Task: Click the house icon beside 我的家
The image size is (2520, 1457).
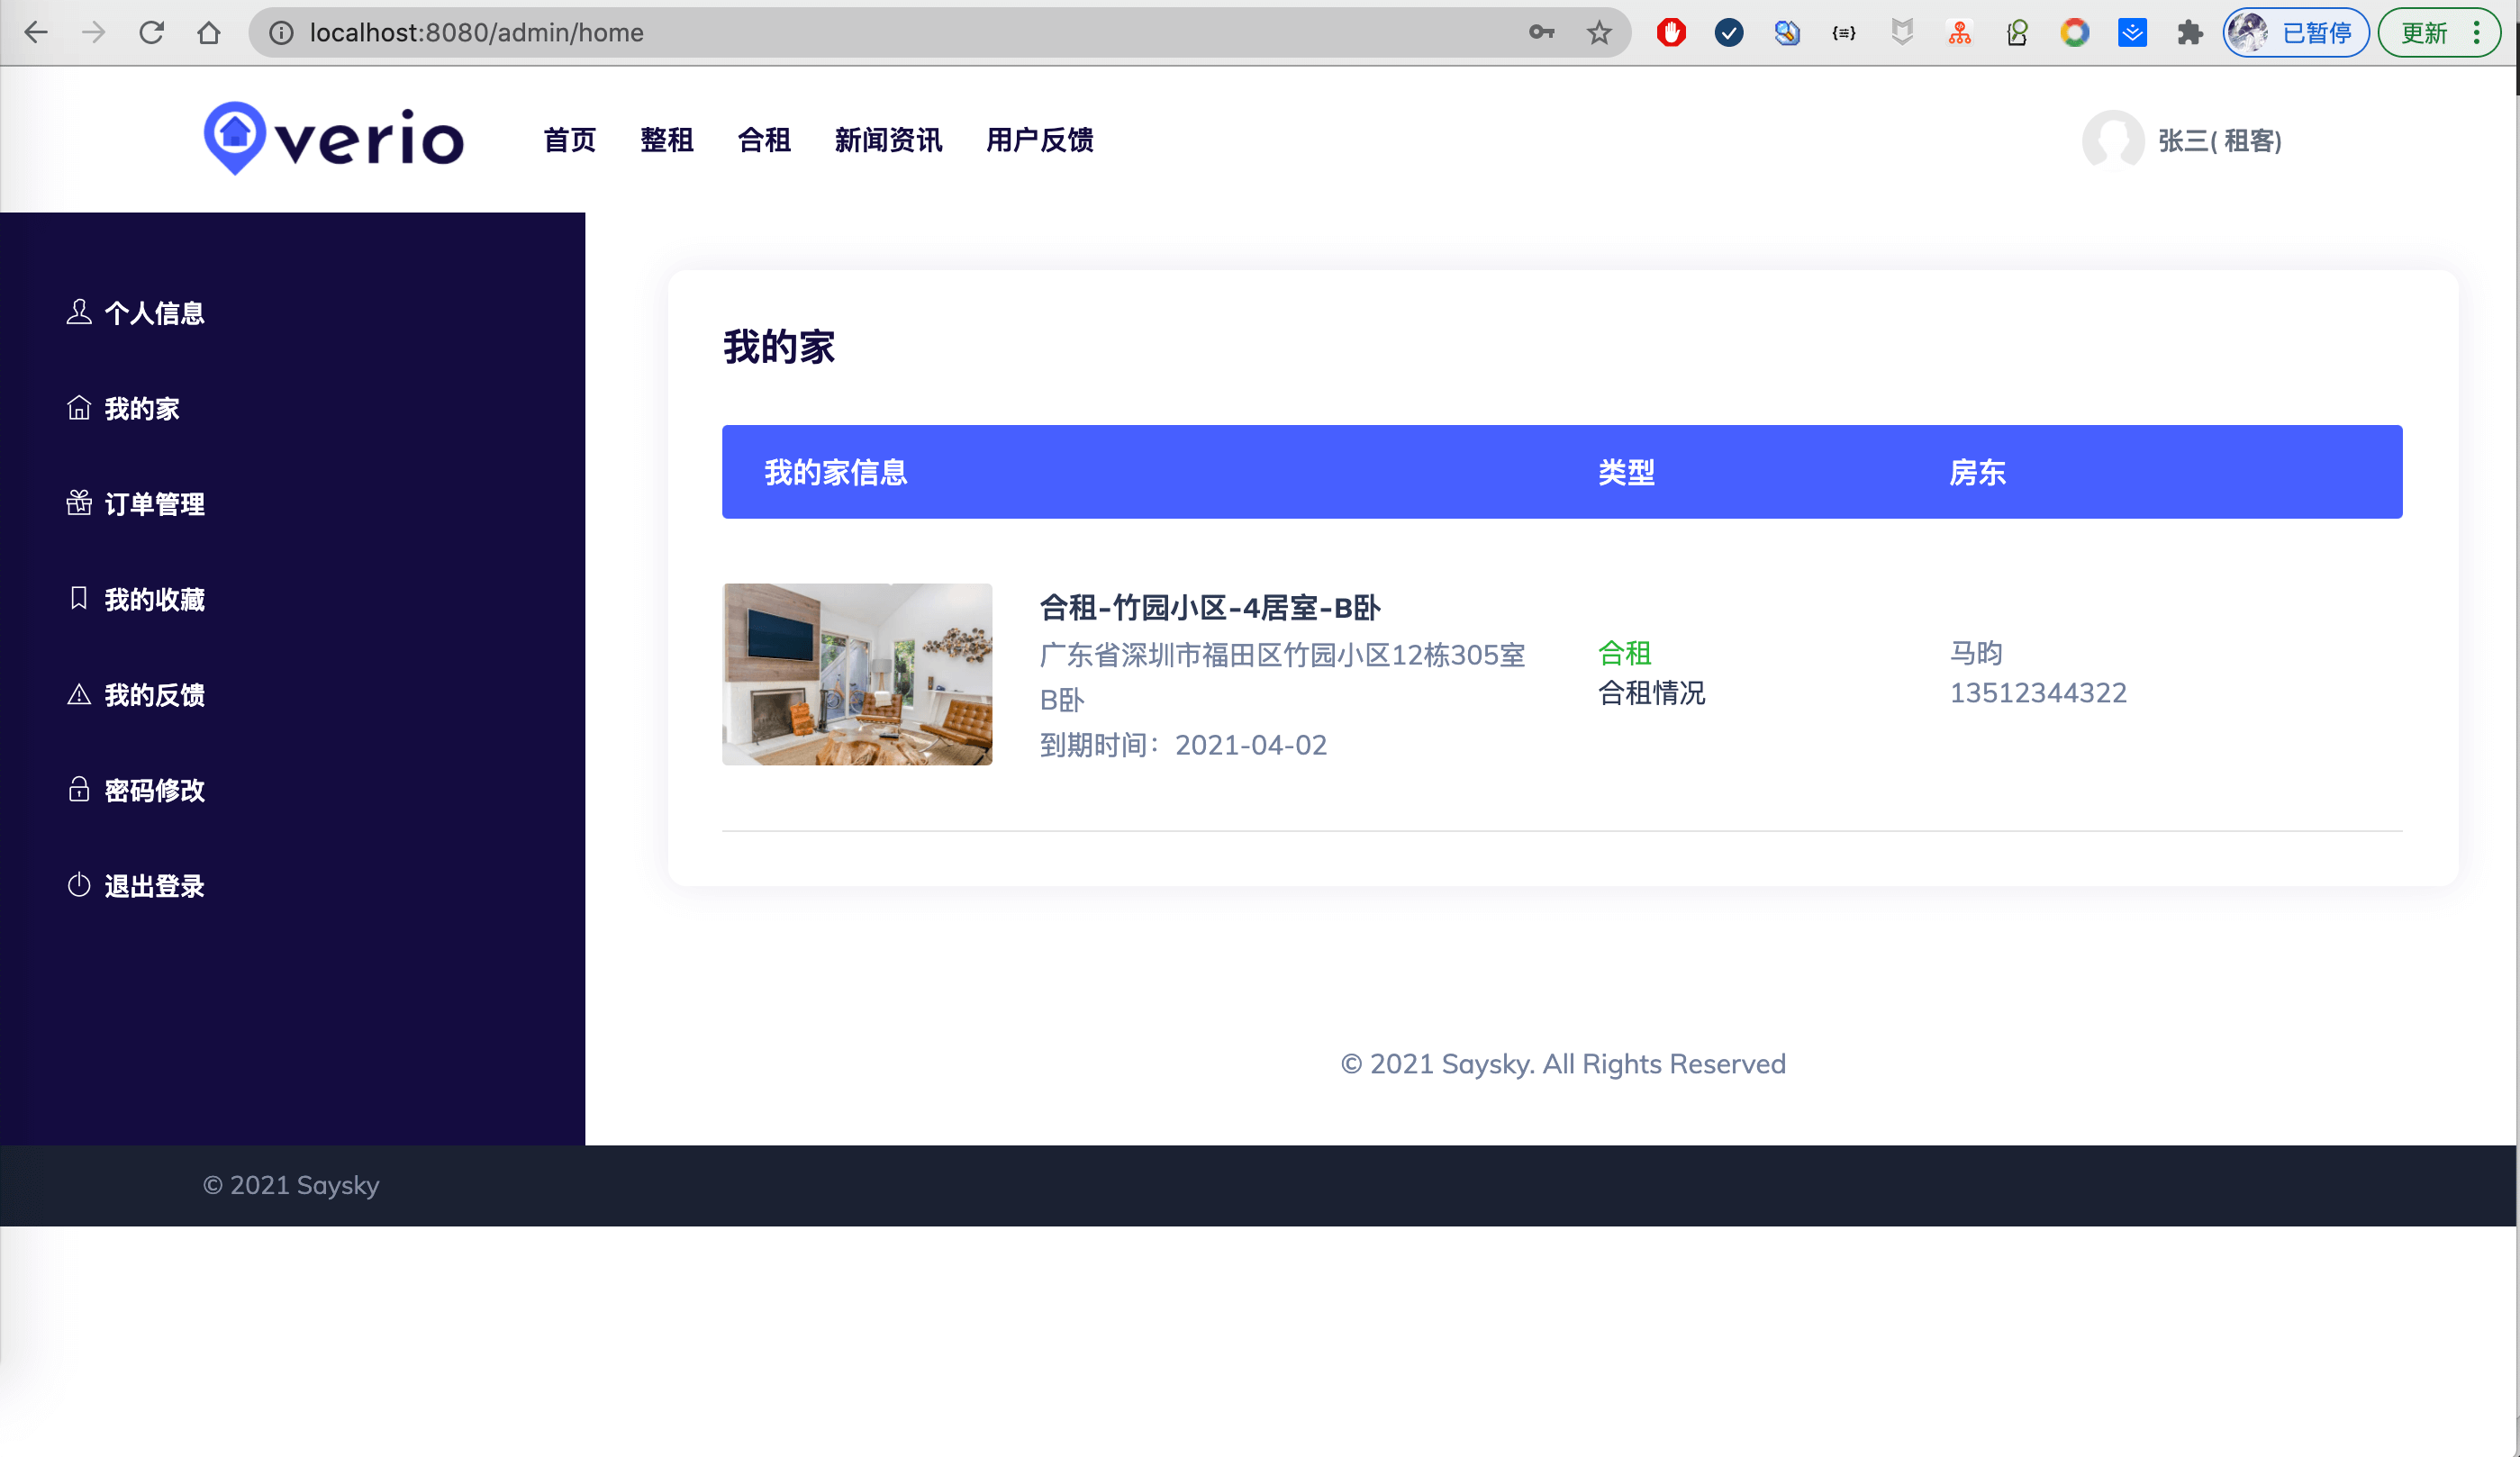Action: click(79, 408)
